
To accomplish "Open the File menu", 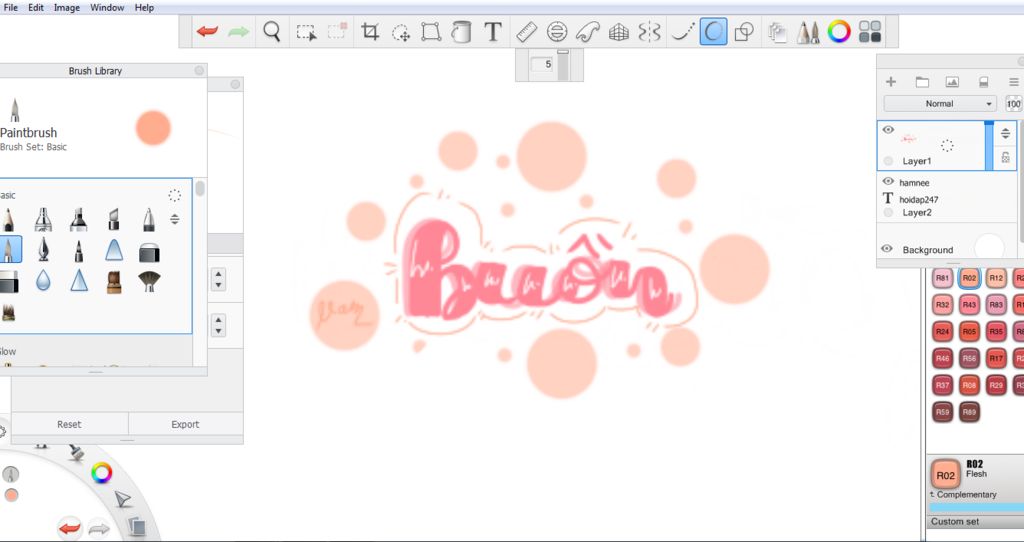I will 11,8.
